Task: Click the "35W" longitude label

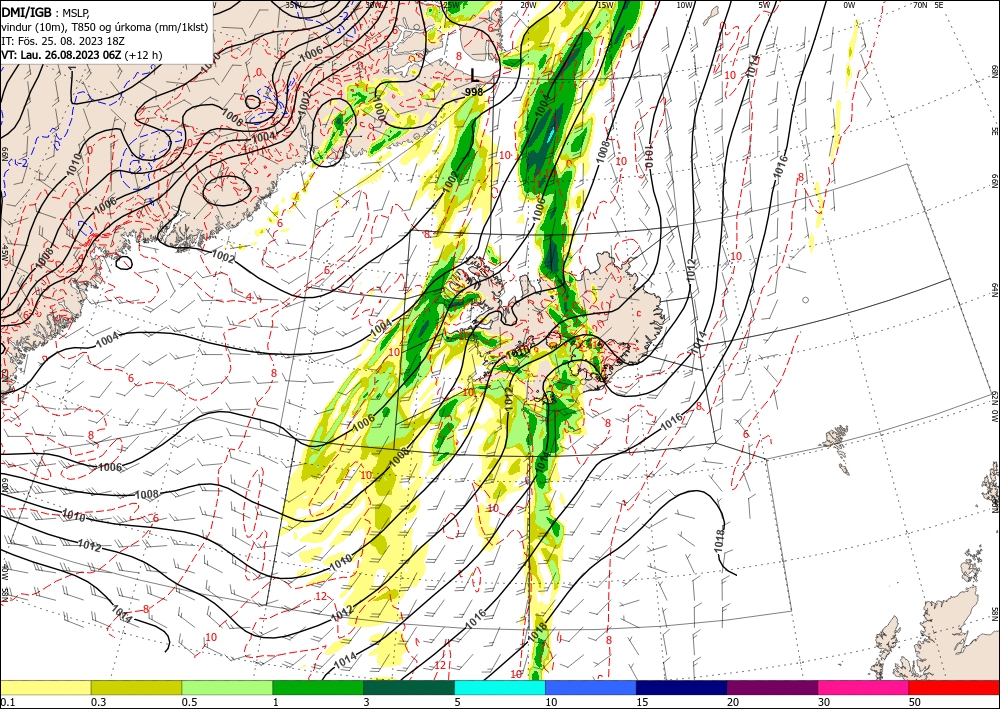Action: (293, 5)
